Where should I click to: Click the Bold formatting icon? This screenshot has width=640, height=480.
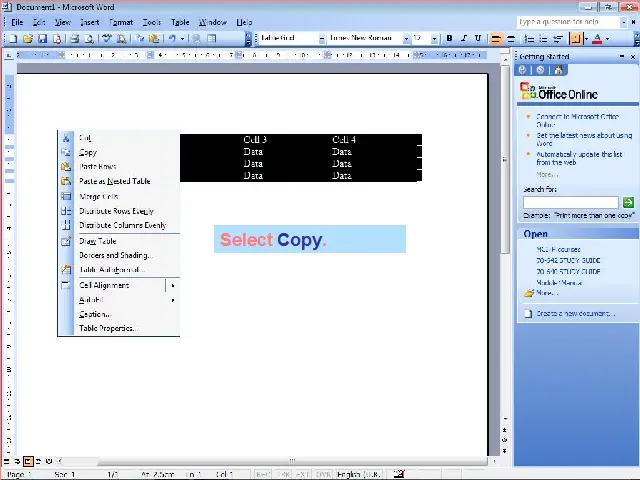449,39
